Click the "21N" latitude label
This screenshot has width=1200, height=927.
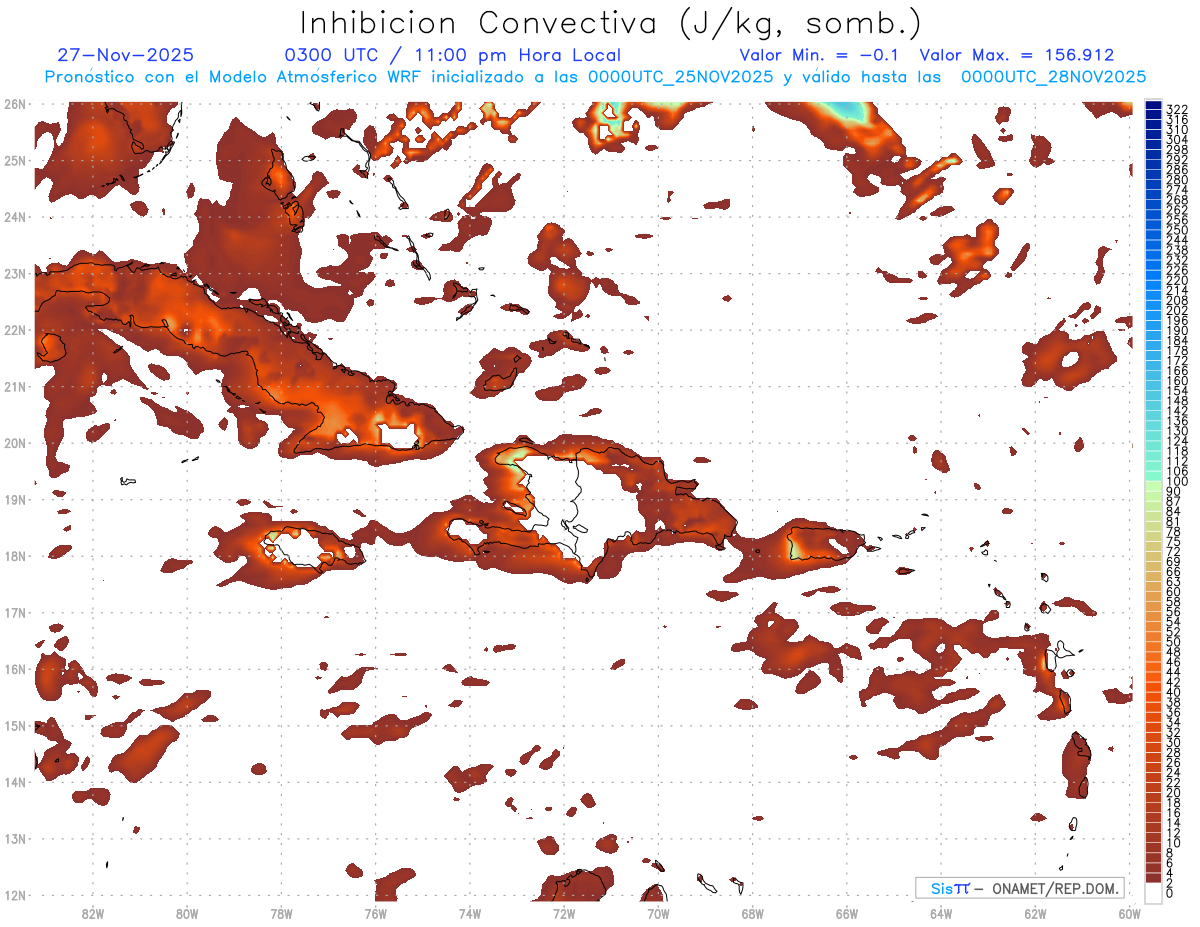click(x=15, y=386)
